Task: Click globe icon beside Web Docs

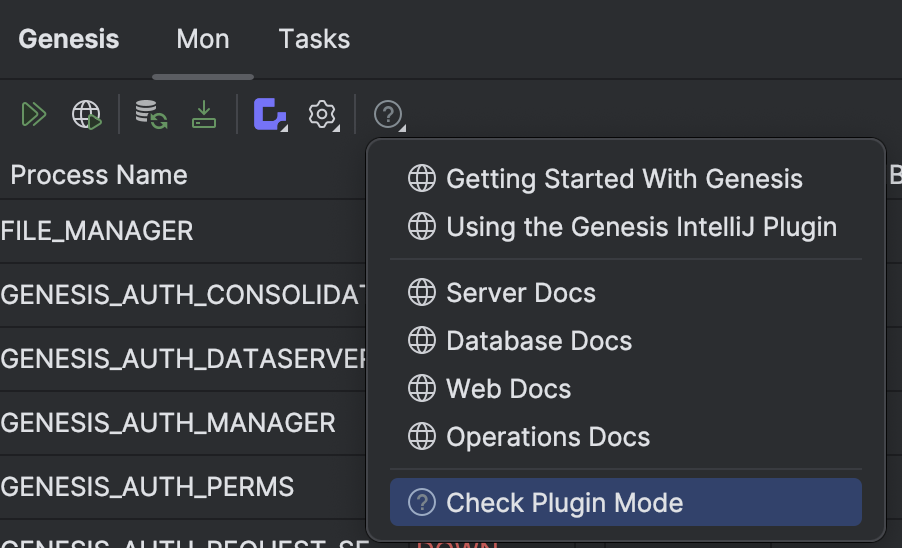Action: tap(422, 388)
